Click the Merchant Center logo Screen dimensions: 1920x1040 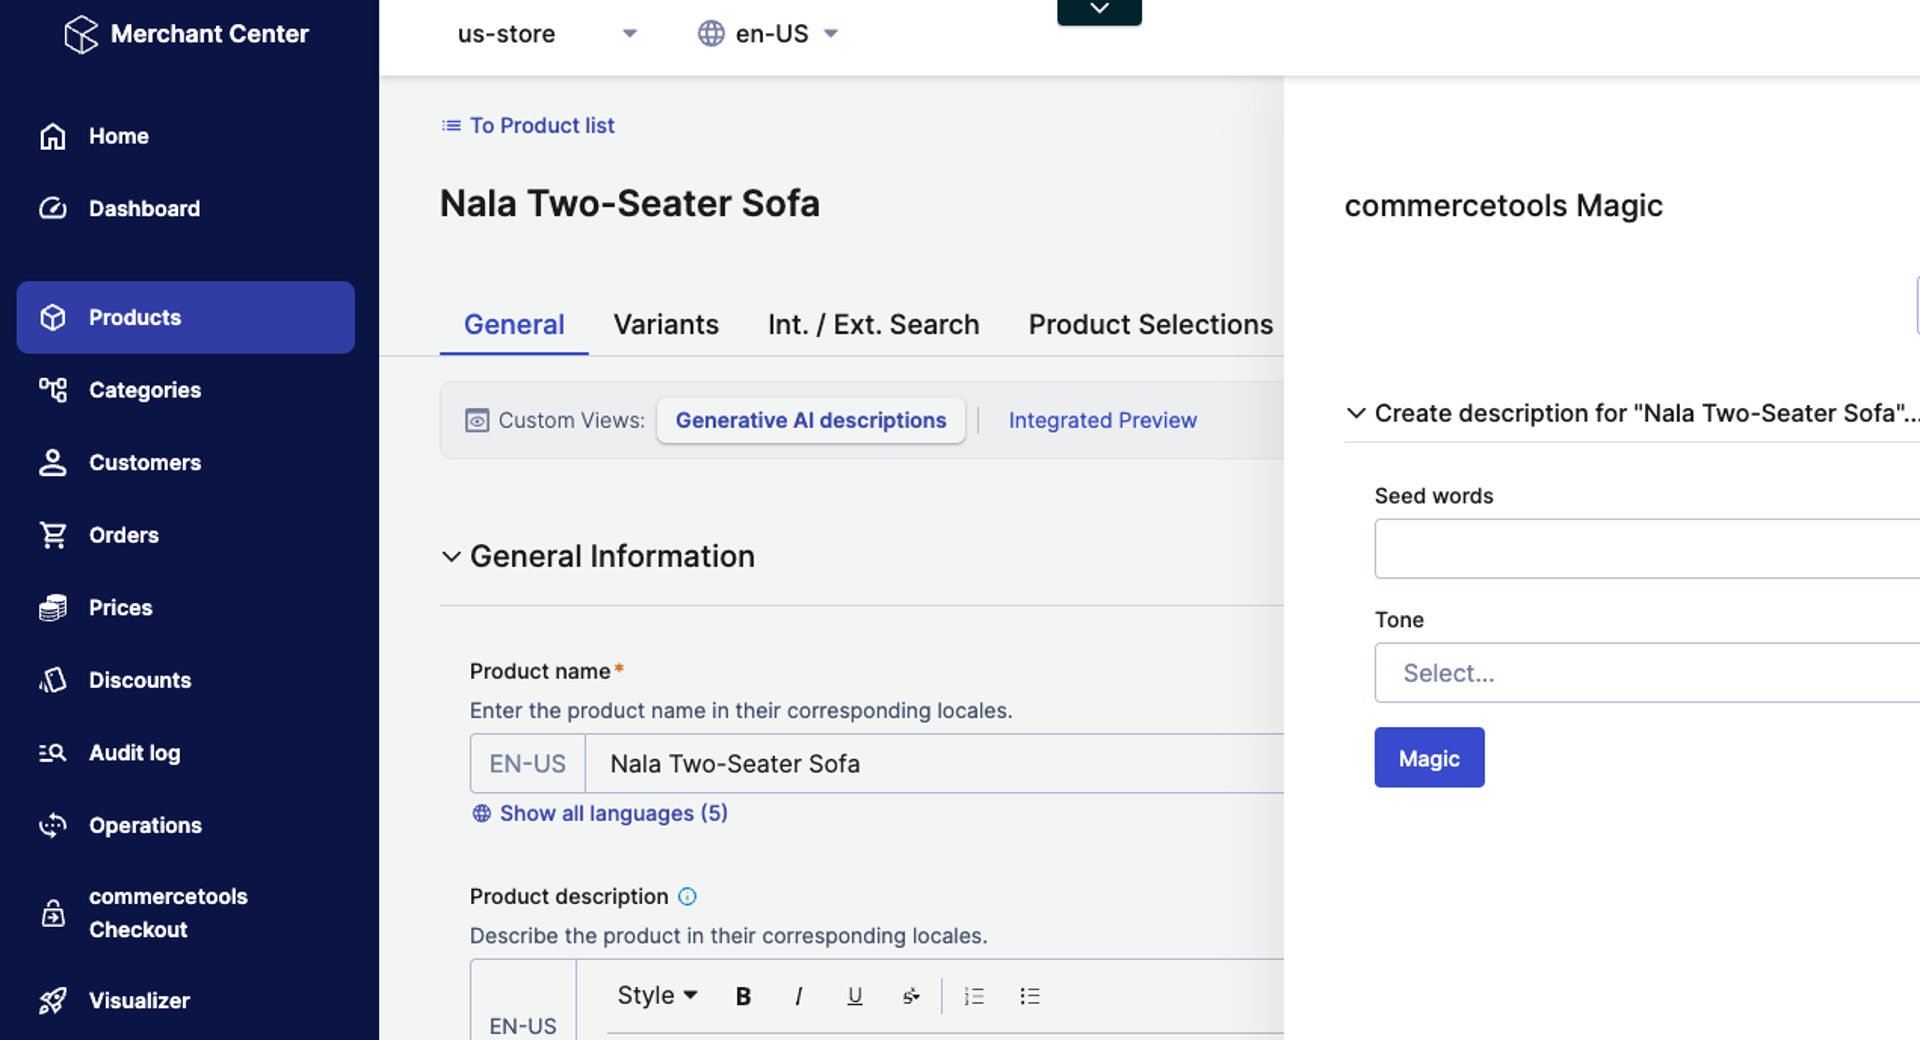82,34
